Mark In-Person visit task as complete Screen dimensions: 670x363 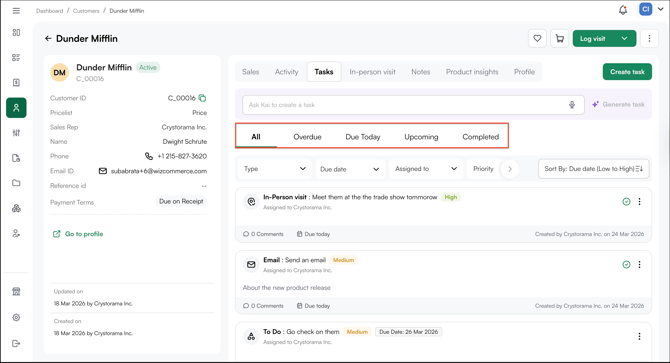(626, 202)
